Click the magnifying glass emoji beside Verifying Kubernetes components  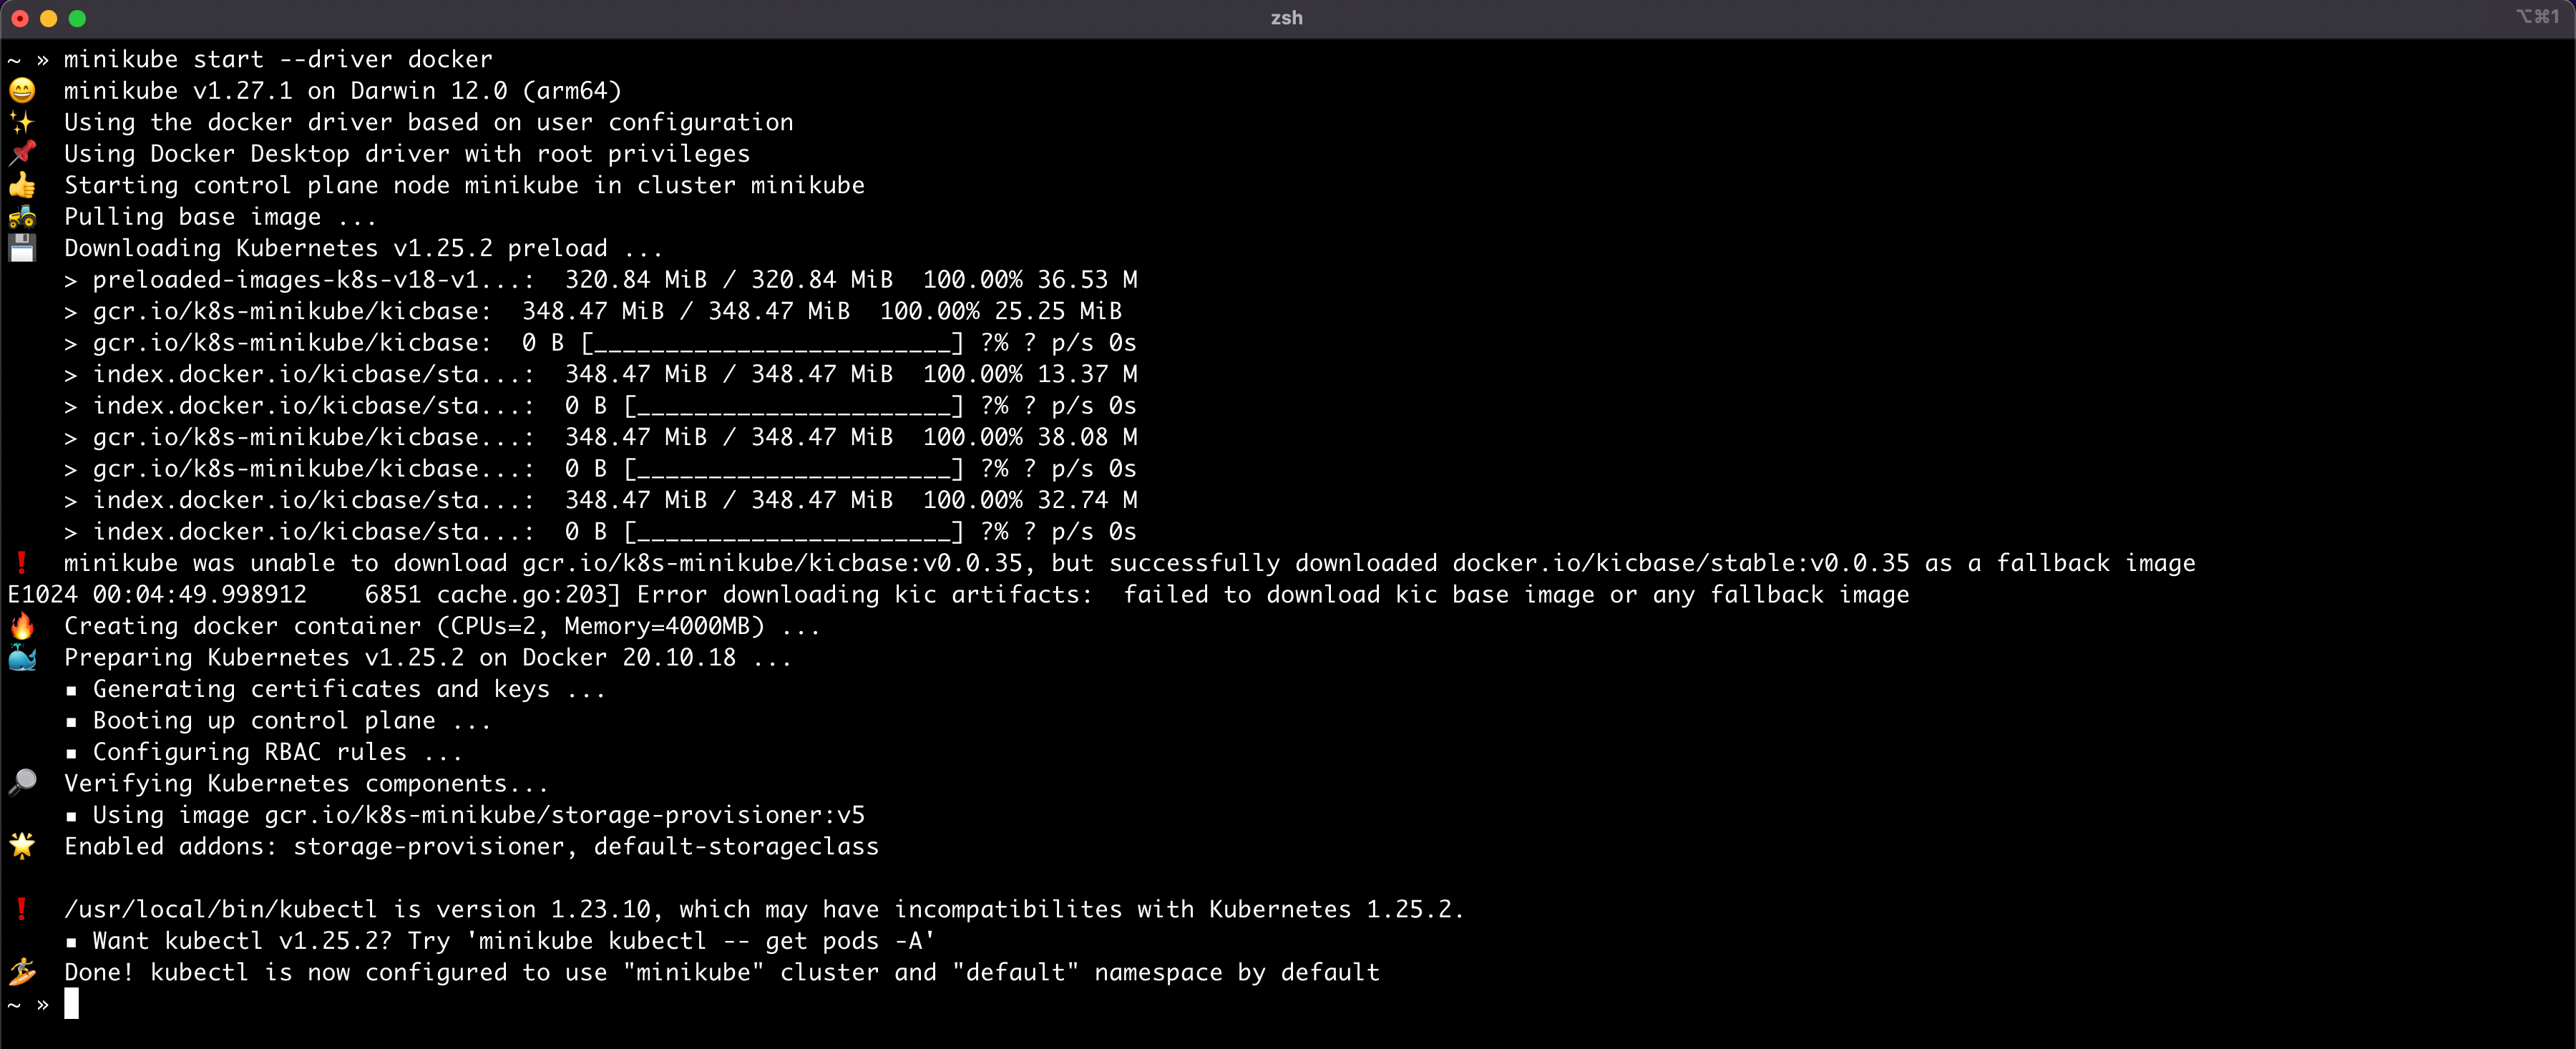pos(22,783)
